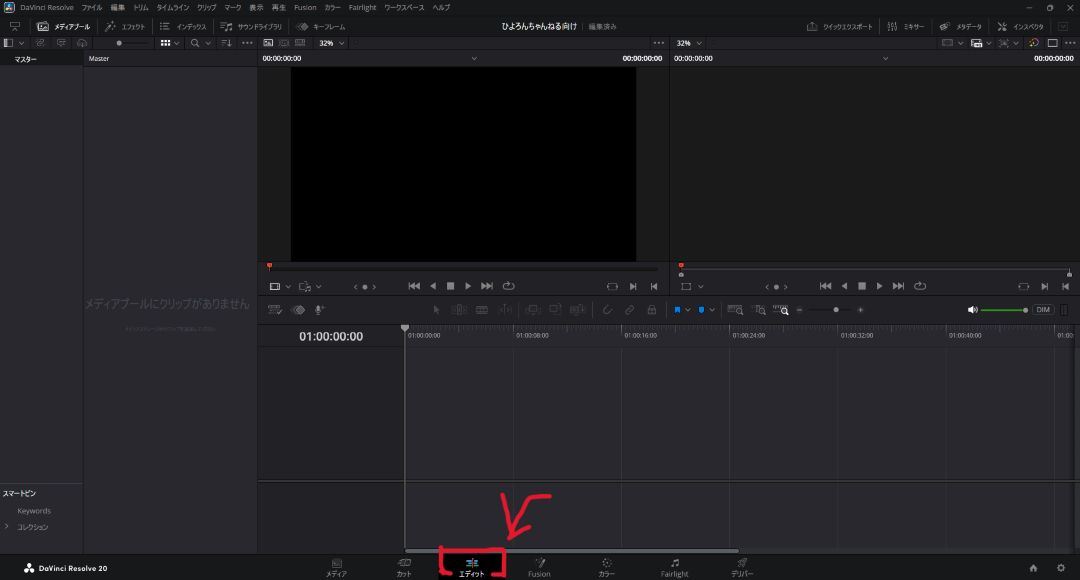Toggle the DIM audio button
Image resolution: width=1080 pixels, height=580 pixels.
click(x=1043, y=310)
